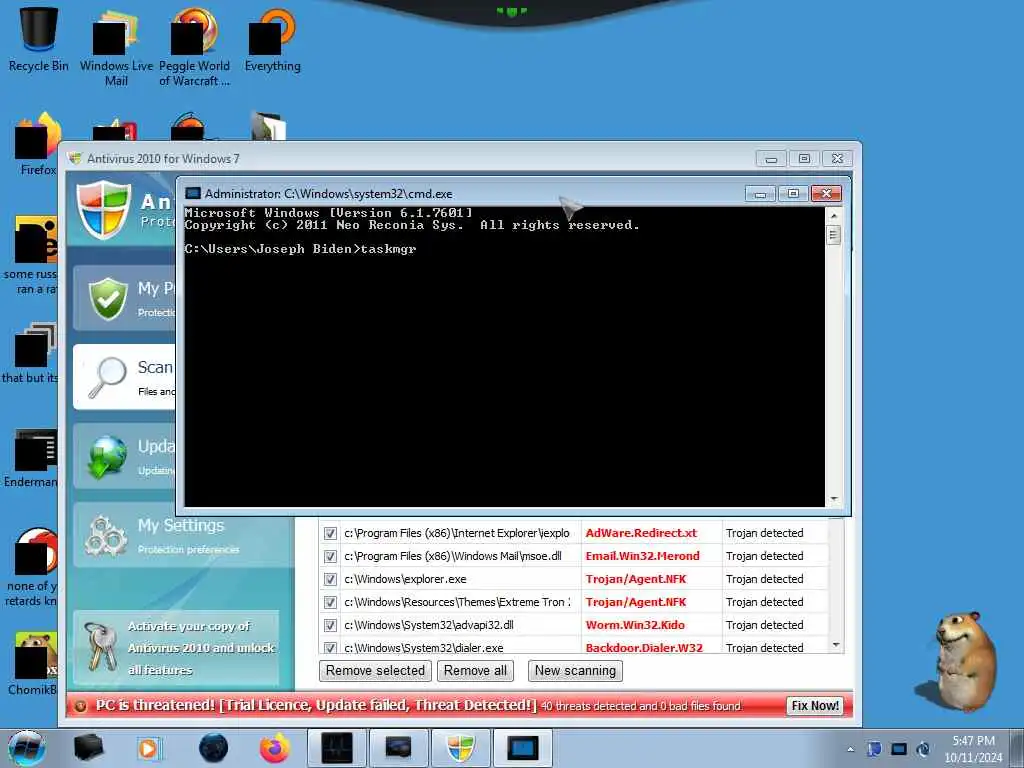Select the ChomikB desktop icon
The height and width of the screenshot is (768, 1024).
click(34, 663)
